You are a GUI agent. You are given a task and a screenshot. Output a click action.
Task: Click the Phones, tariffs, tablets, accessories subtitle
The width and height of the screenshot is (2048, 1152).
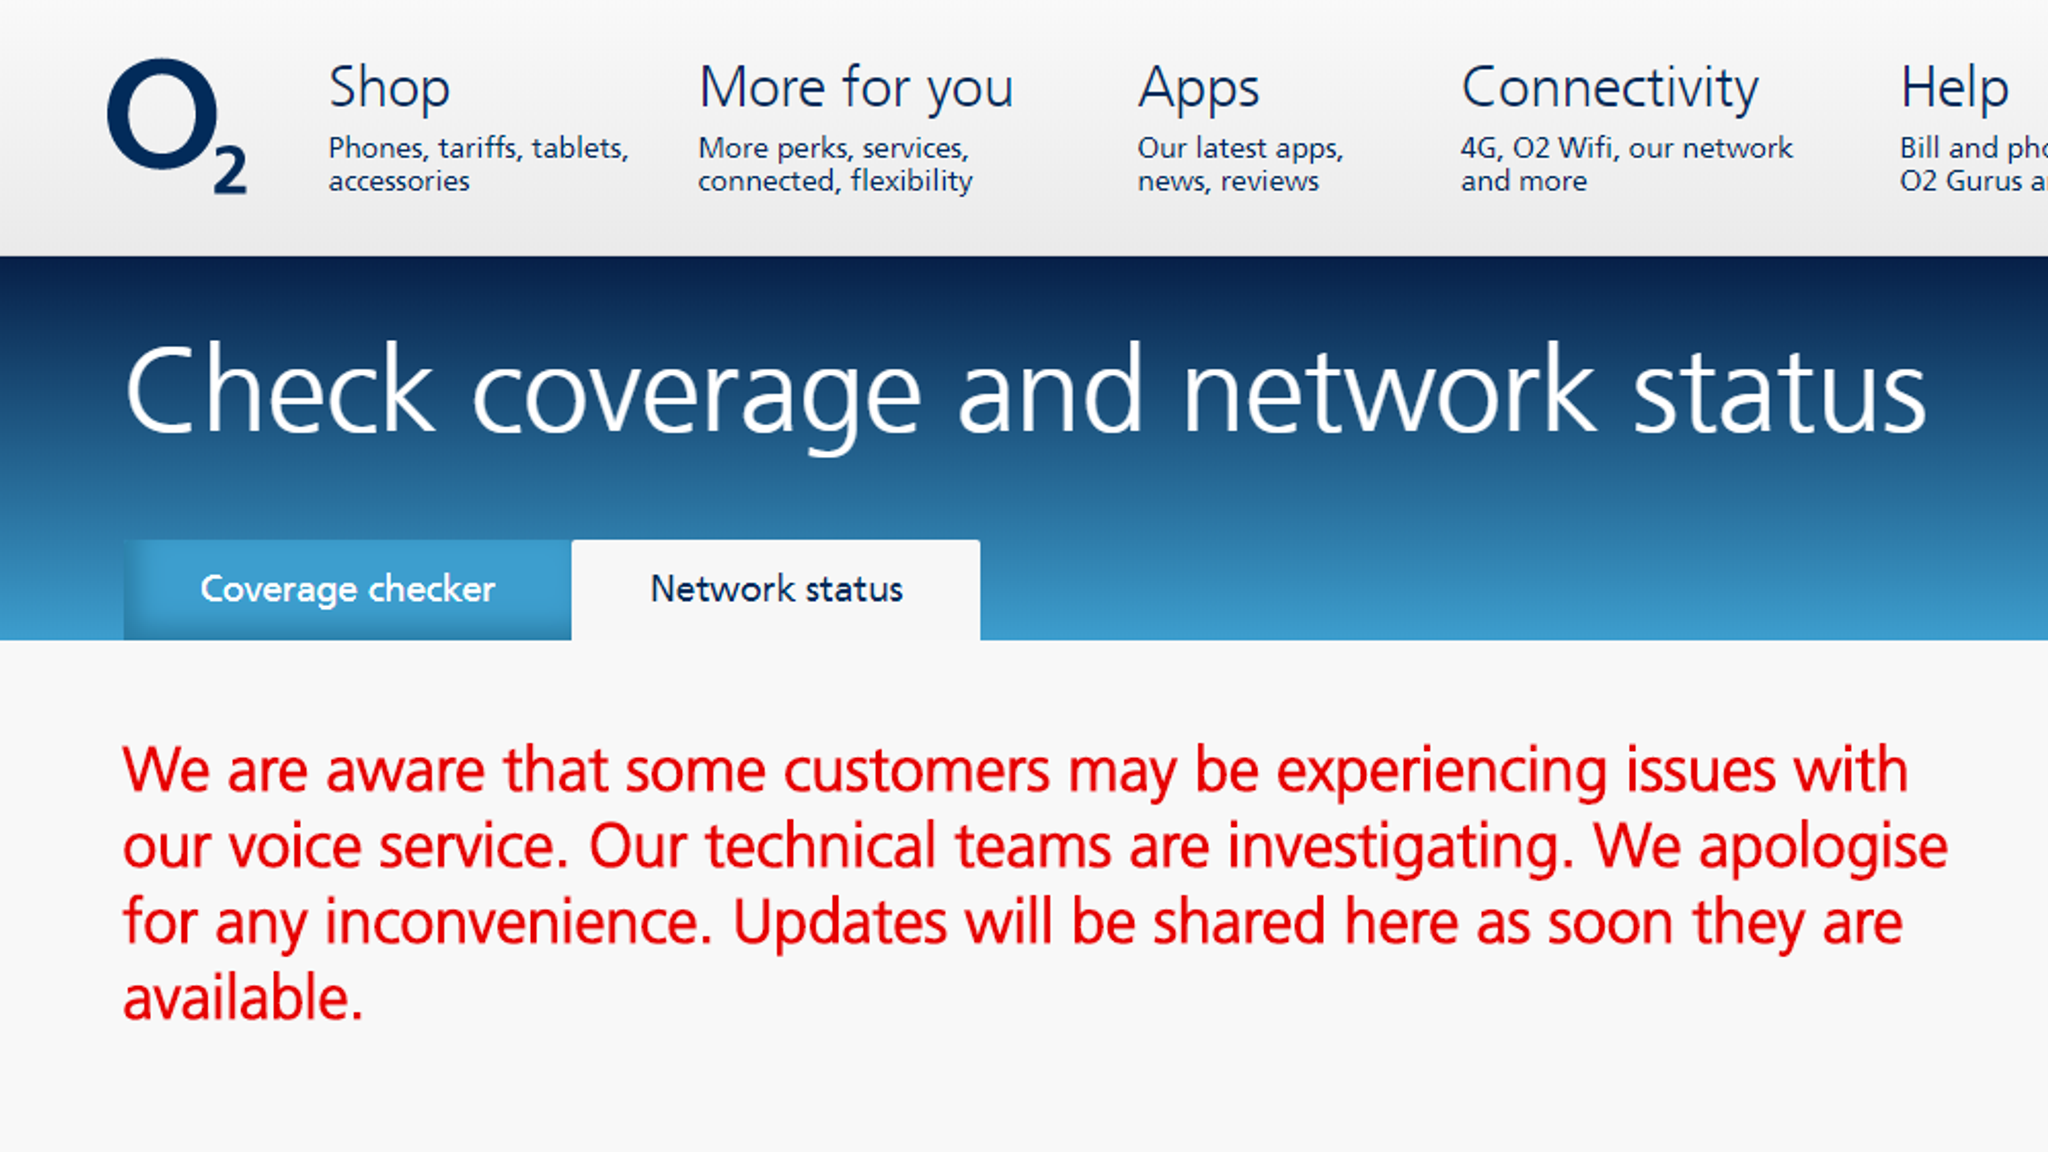coord(478,164)
